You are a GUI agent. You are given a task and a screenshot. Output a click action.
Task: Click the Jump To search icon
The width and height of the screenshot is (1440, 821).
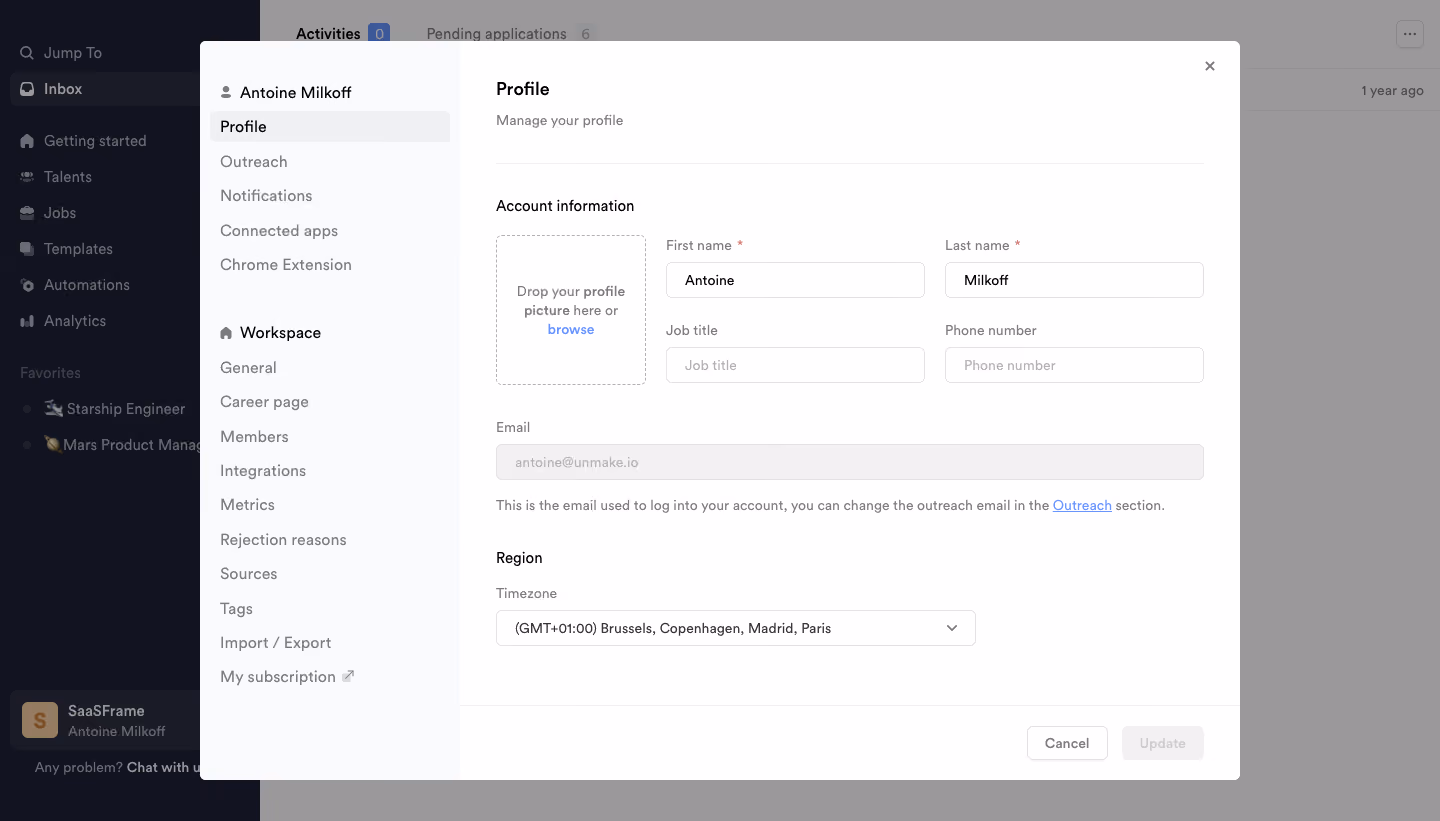pos(27,53)
